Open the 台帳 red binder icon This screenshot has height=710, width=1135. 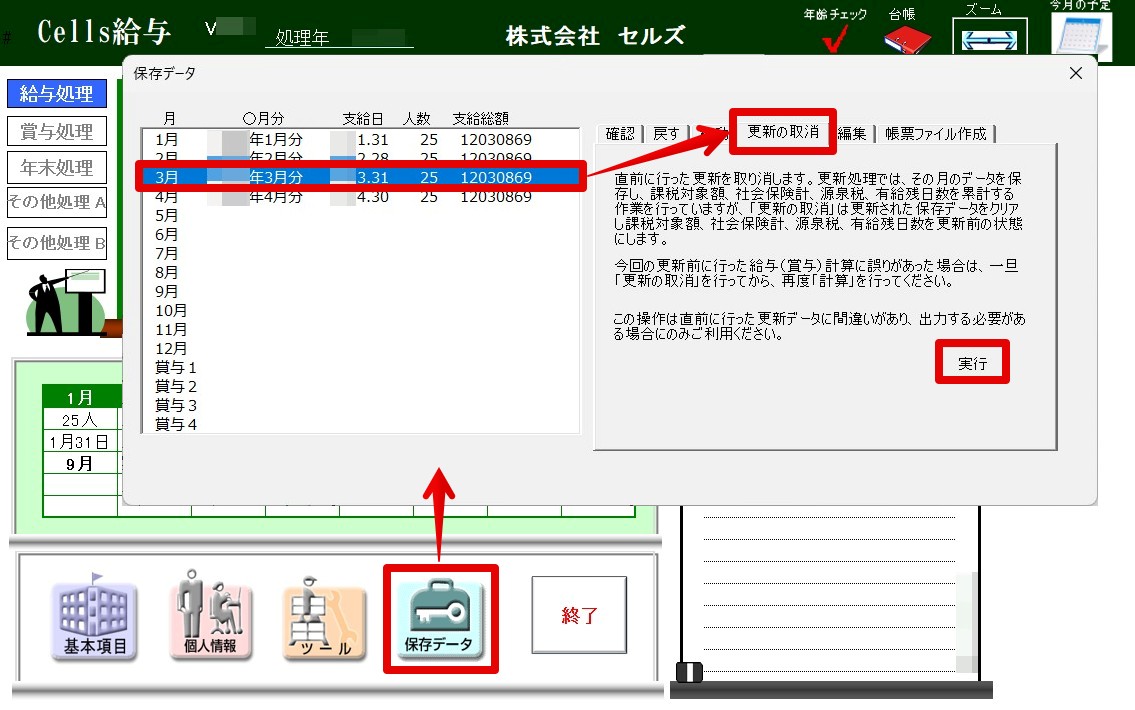click(x=907, y=39)
